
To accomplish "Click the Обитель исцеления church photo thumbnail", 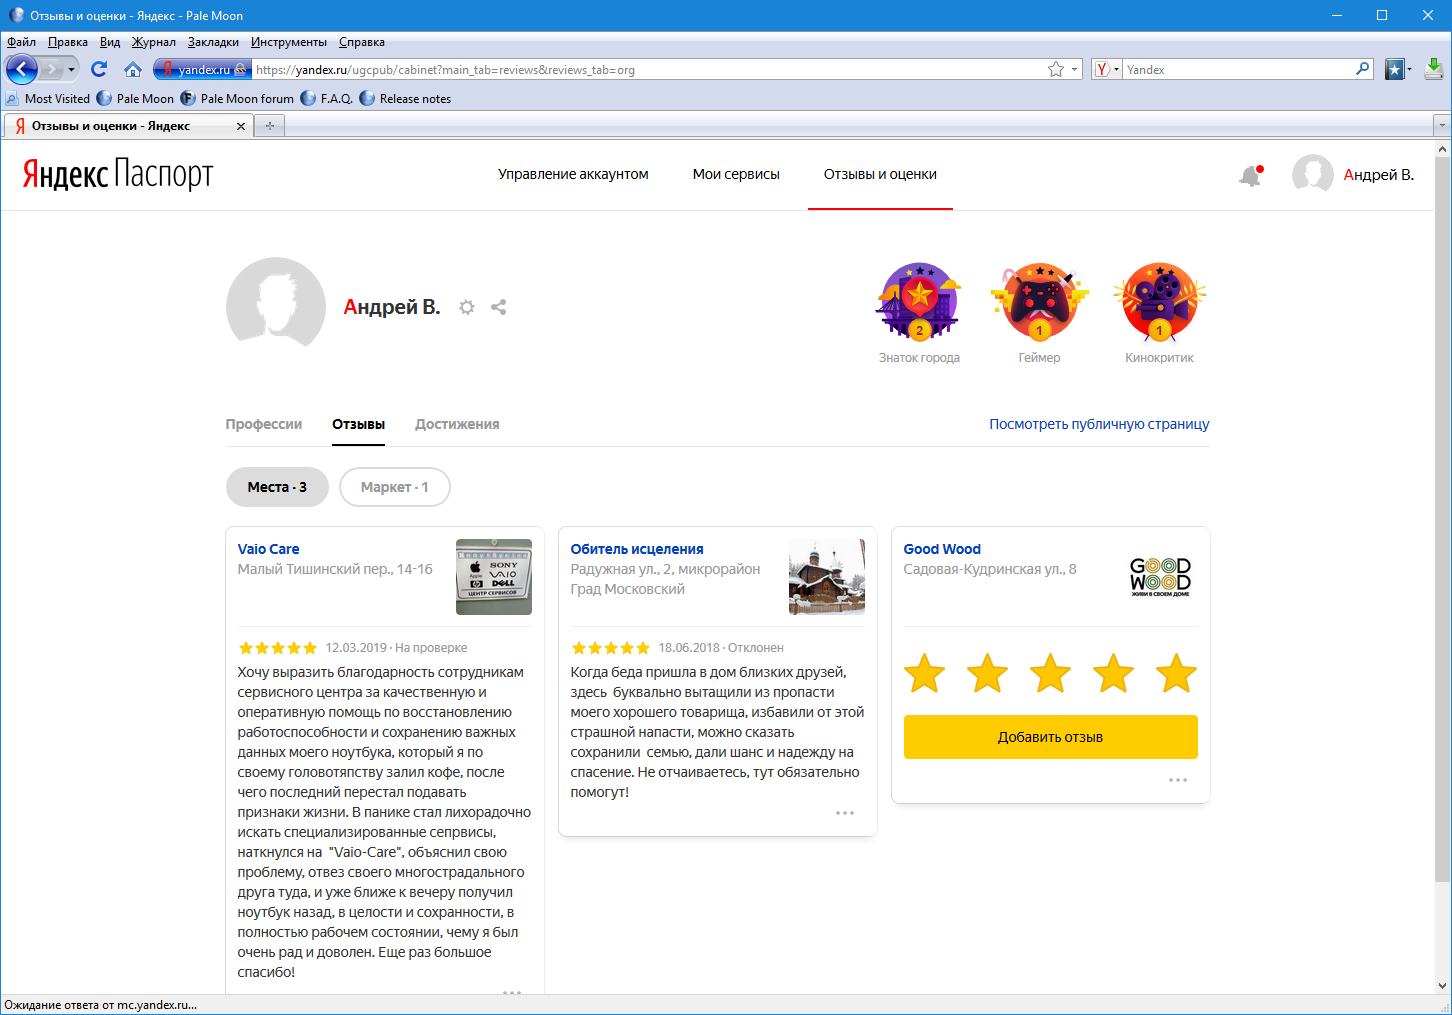I will [827, 577].
